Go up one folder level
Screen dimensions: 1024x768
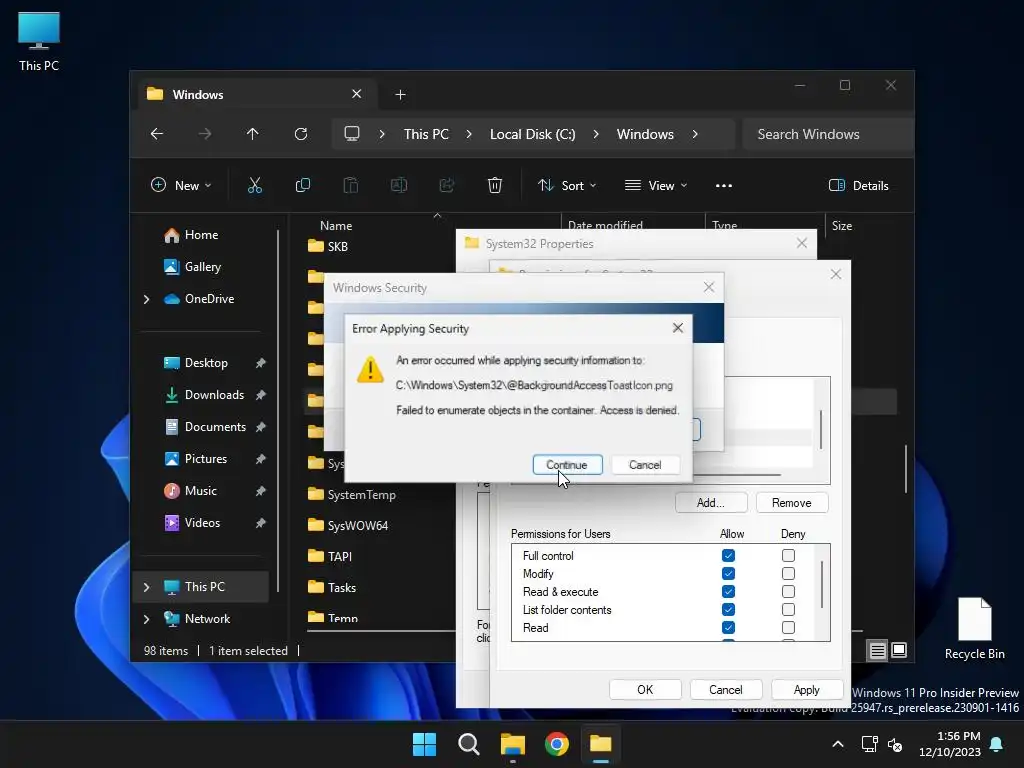point(253,134)
